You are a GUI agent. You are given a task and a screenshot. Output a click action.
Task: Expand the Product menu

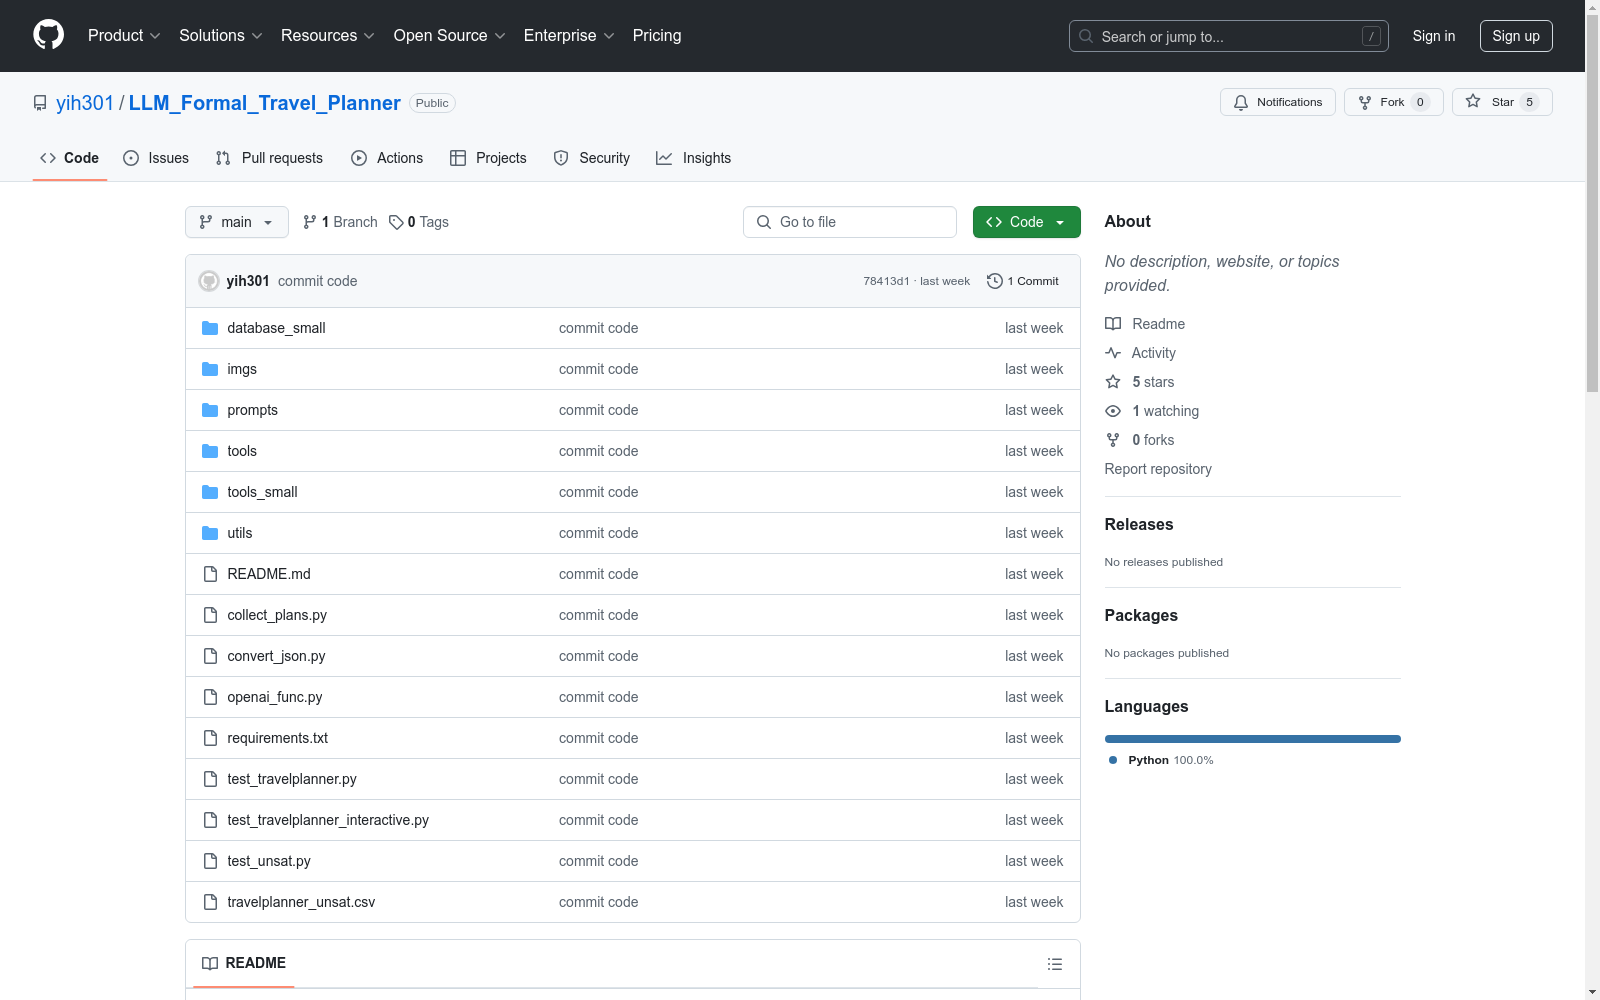click(124, 35)
